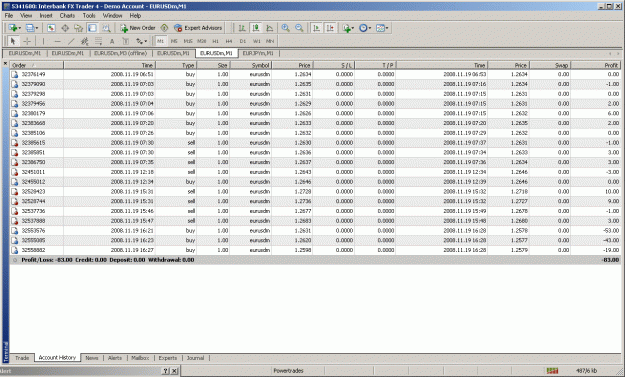625x377 pixels.
Task: Switch to EURJPYm,M1 chart tab
Action: click(x=258, y=53)
